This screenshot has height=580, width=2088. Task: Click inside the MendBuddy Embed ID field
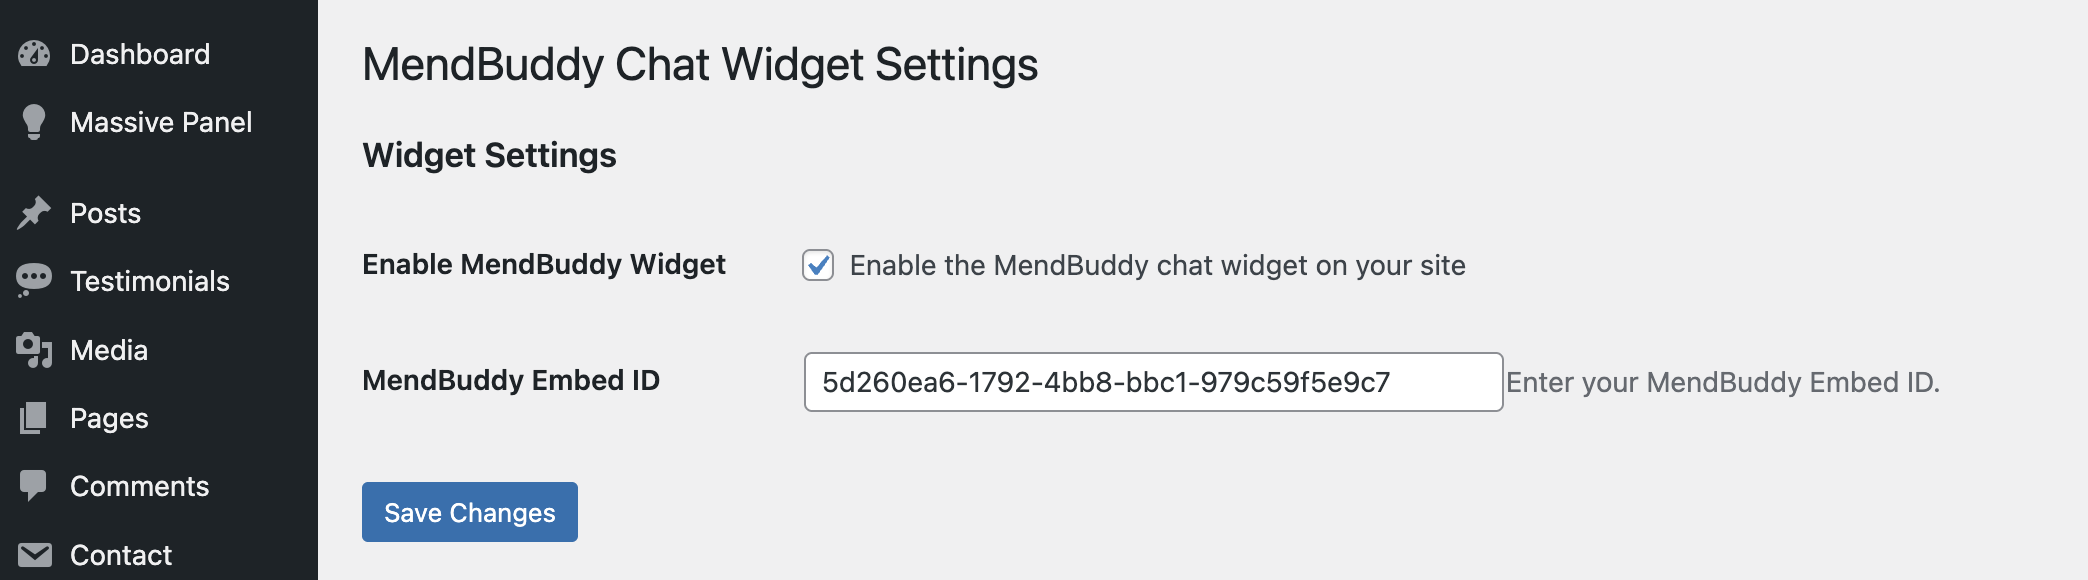click(x=1150, y=382)
